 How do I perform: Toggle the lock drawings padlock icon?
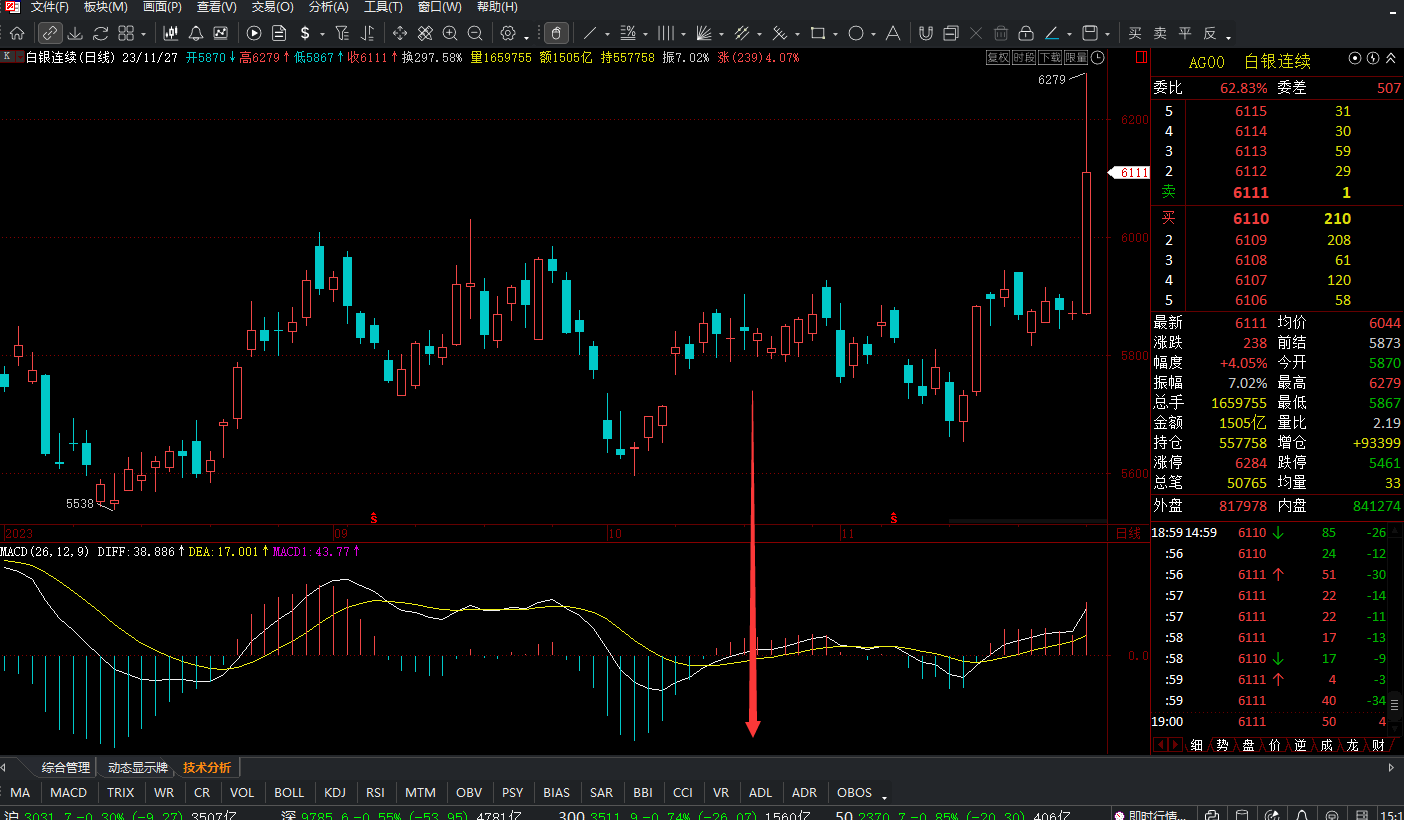1025,33
